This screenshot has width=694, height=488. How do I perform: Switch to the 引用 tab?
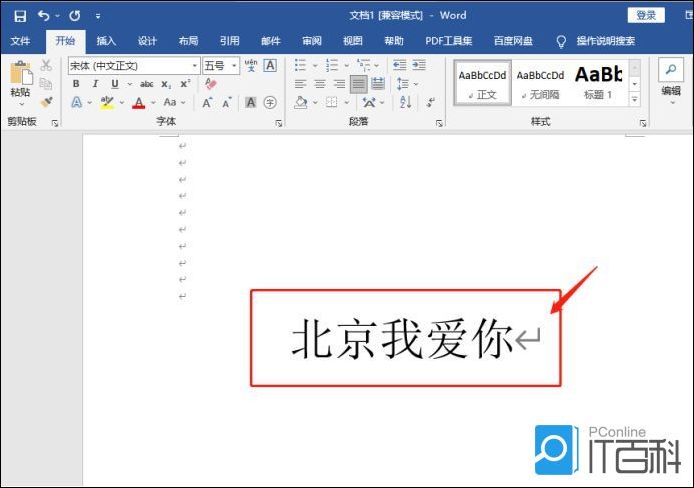[229, 41]
